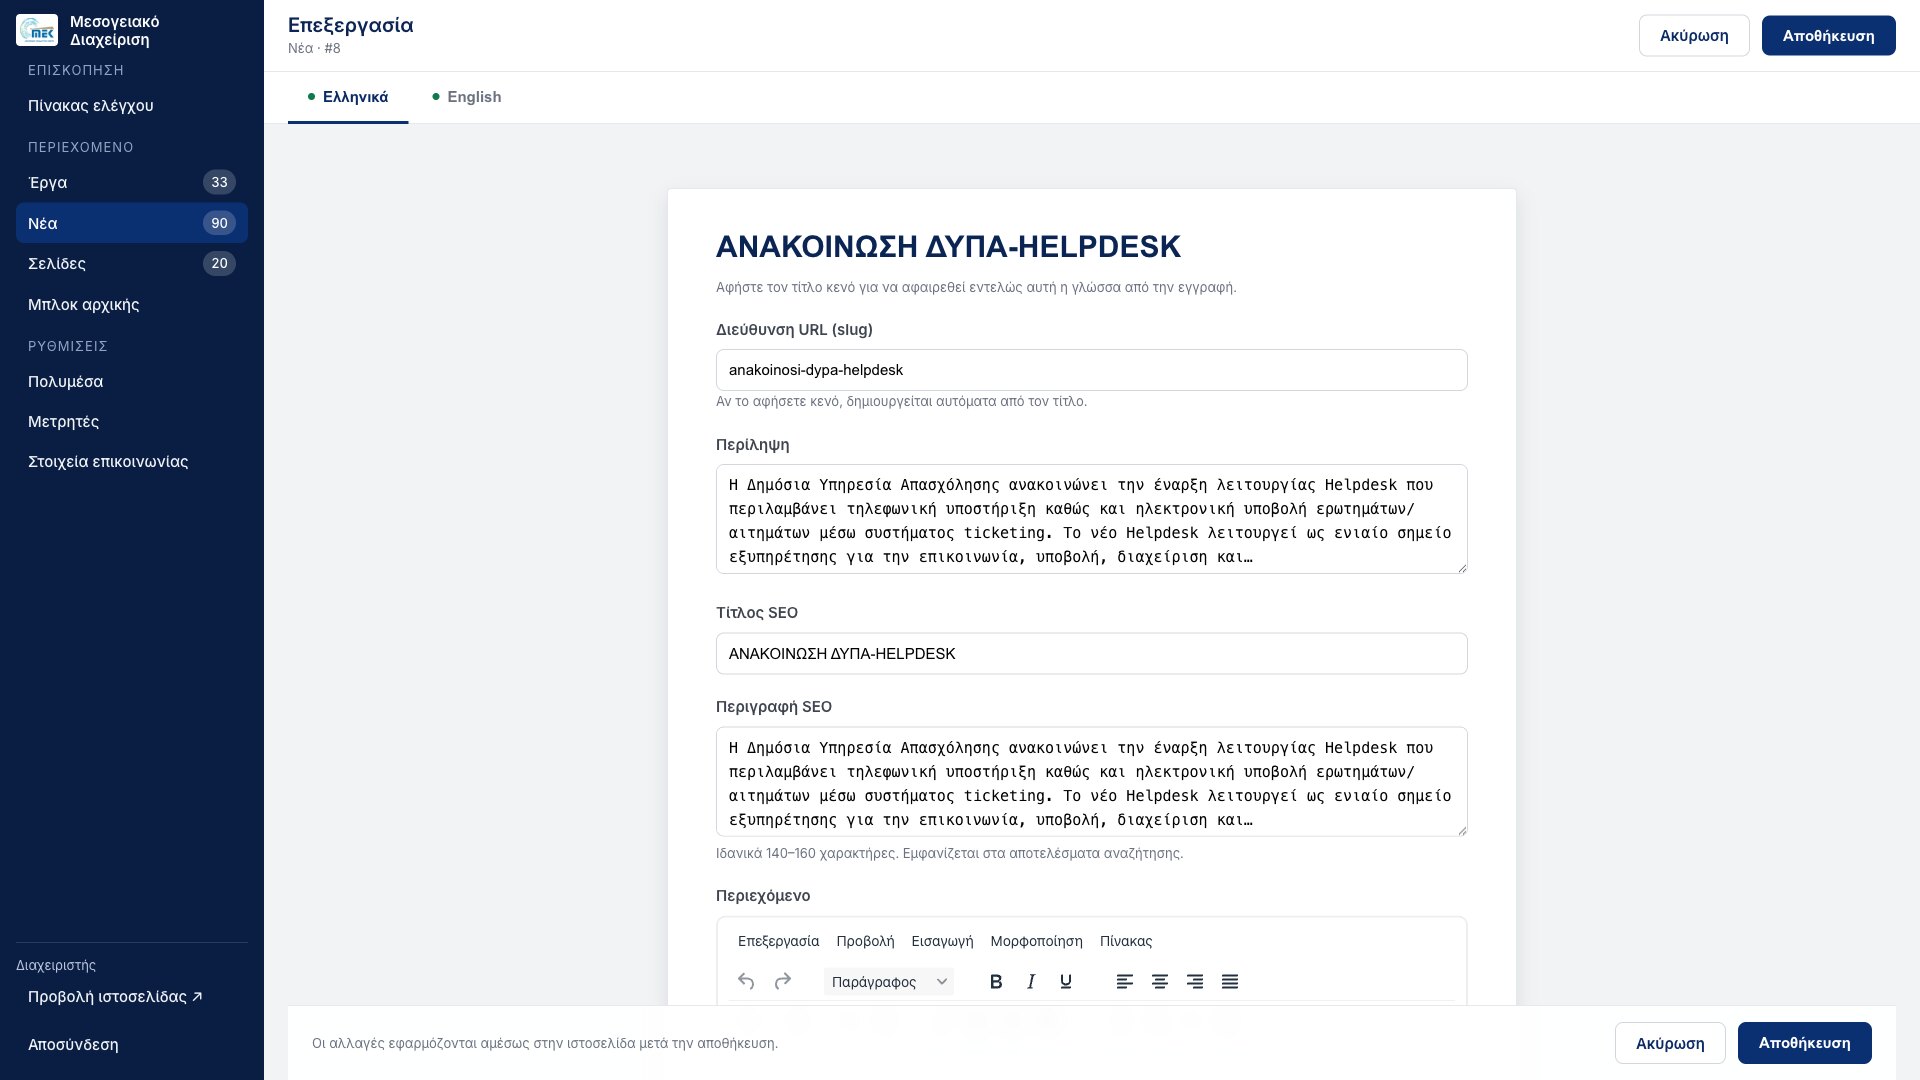The image size is (1920, 1080).
Task: Justify text in editor
Action: click(1230, 981)
